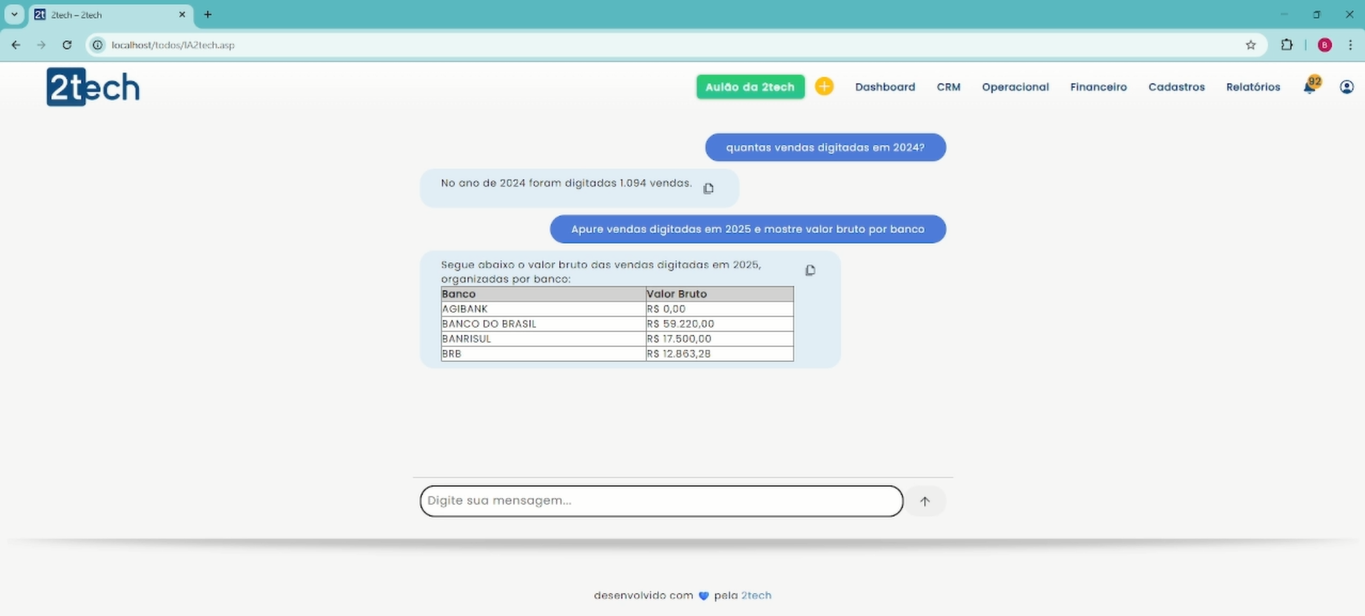The width and height of the screenshot is (1365, 616).
Task: Send message with the arrow button
Action: point(925,501)
